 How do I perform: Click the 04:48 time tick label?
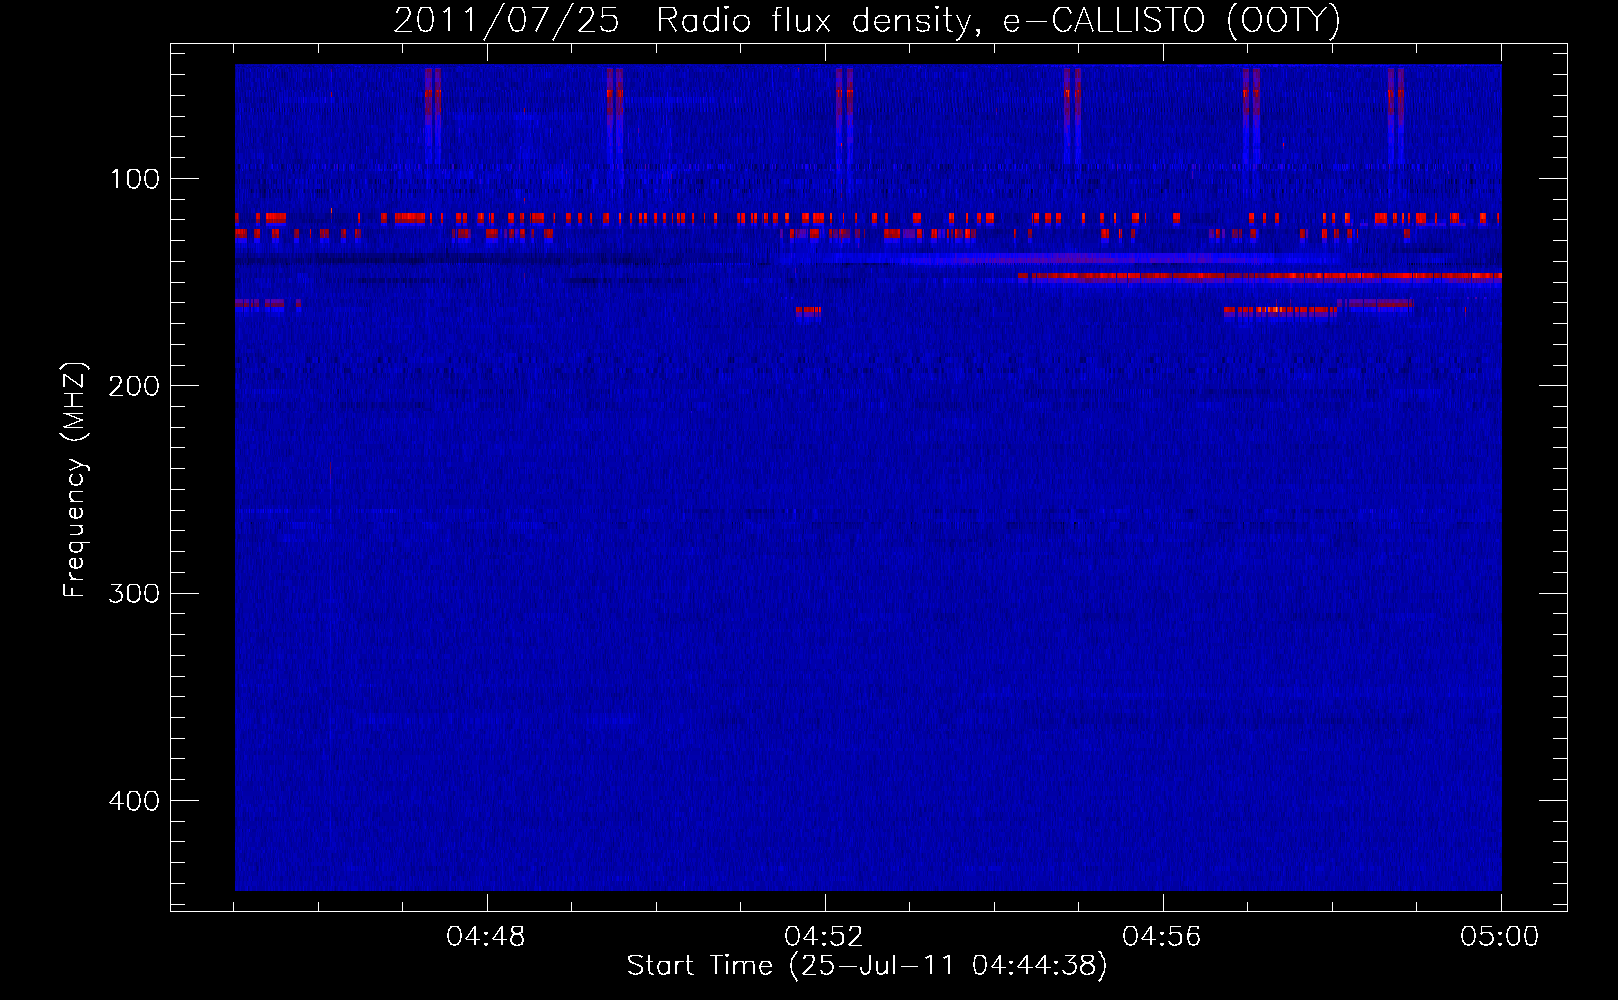pos(486,937)
